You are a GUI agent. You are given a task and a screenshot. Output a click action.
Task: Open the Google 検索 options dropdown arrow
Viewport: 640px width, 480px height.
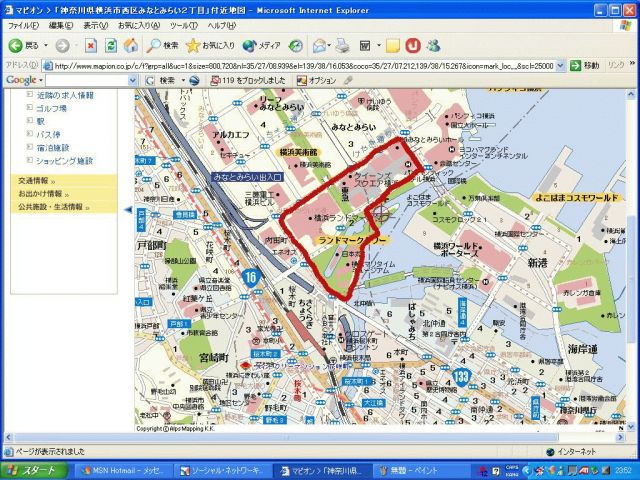coord(183,80)
